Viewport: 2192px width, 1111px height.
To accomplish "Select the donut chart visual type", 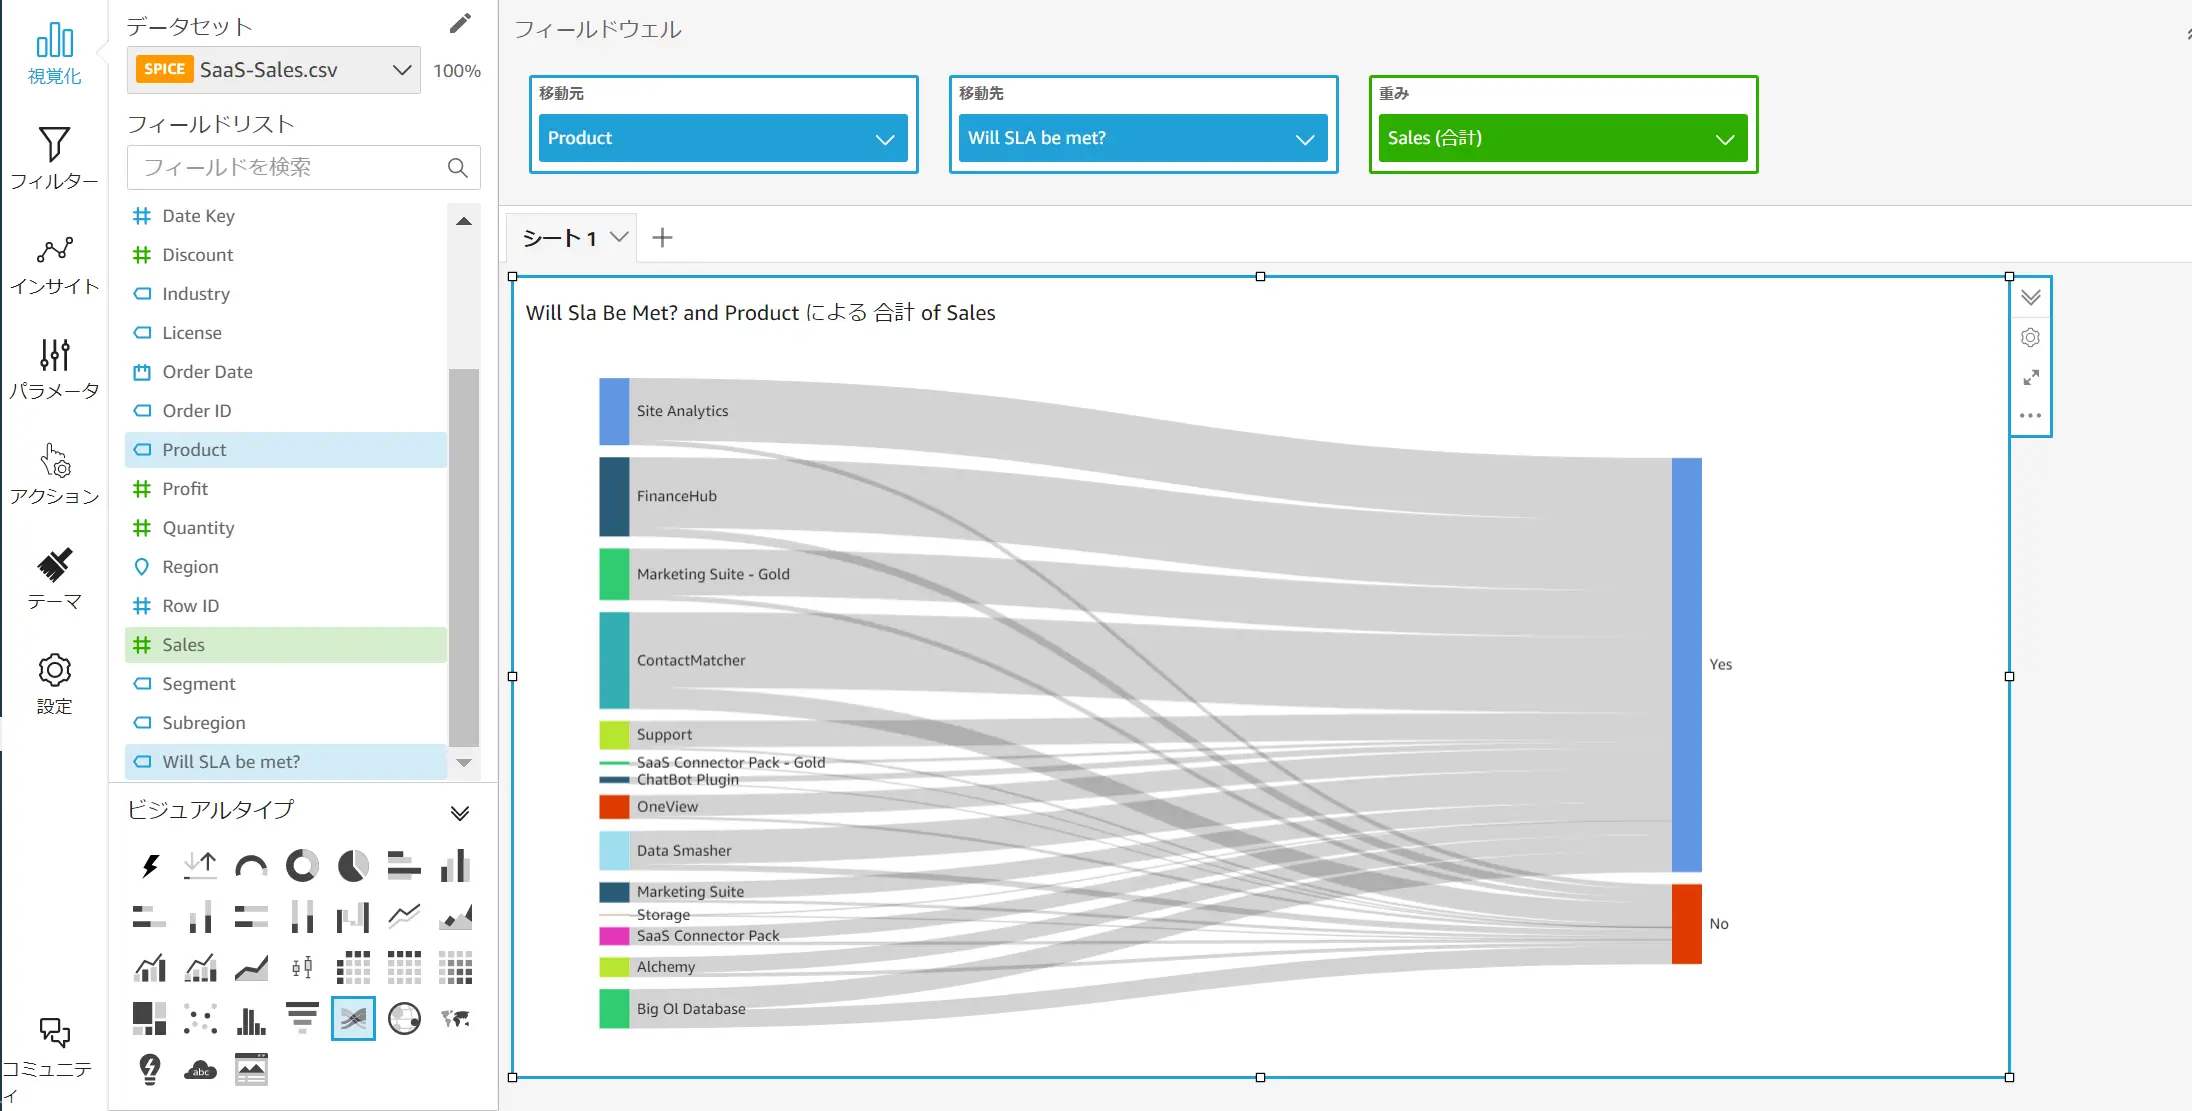I will pos(302,866).
